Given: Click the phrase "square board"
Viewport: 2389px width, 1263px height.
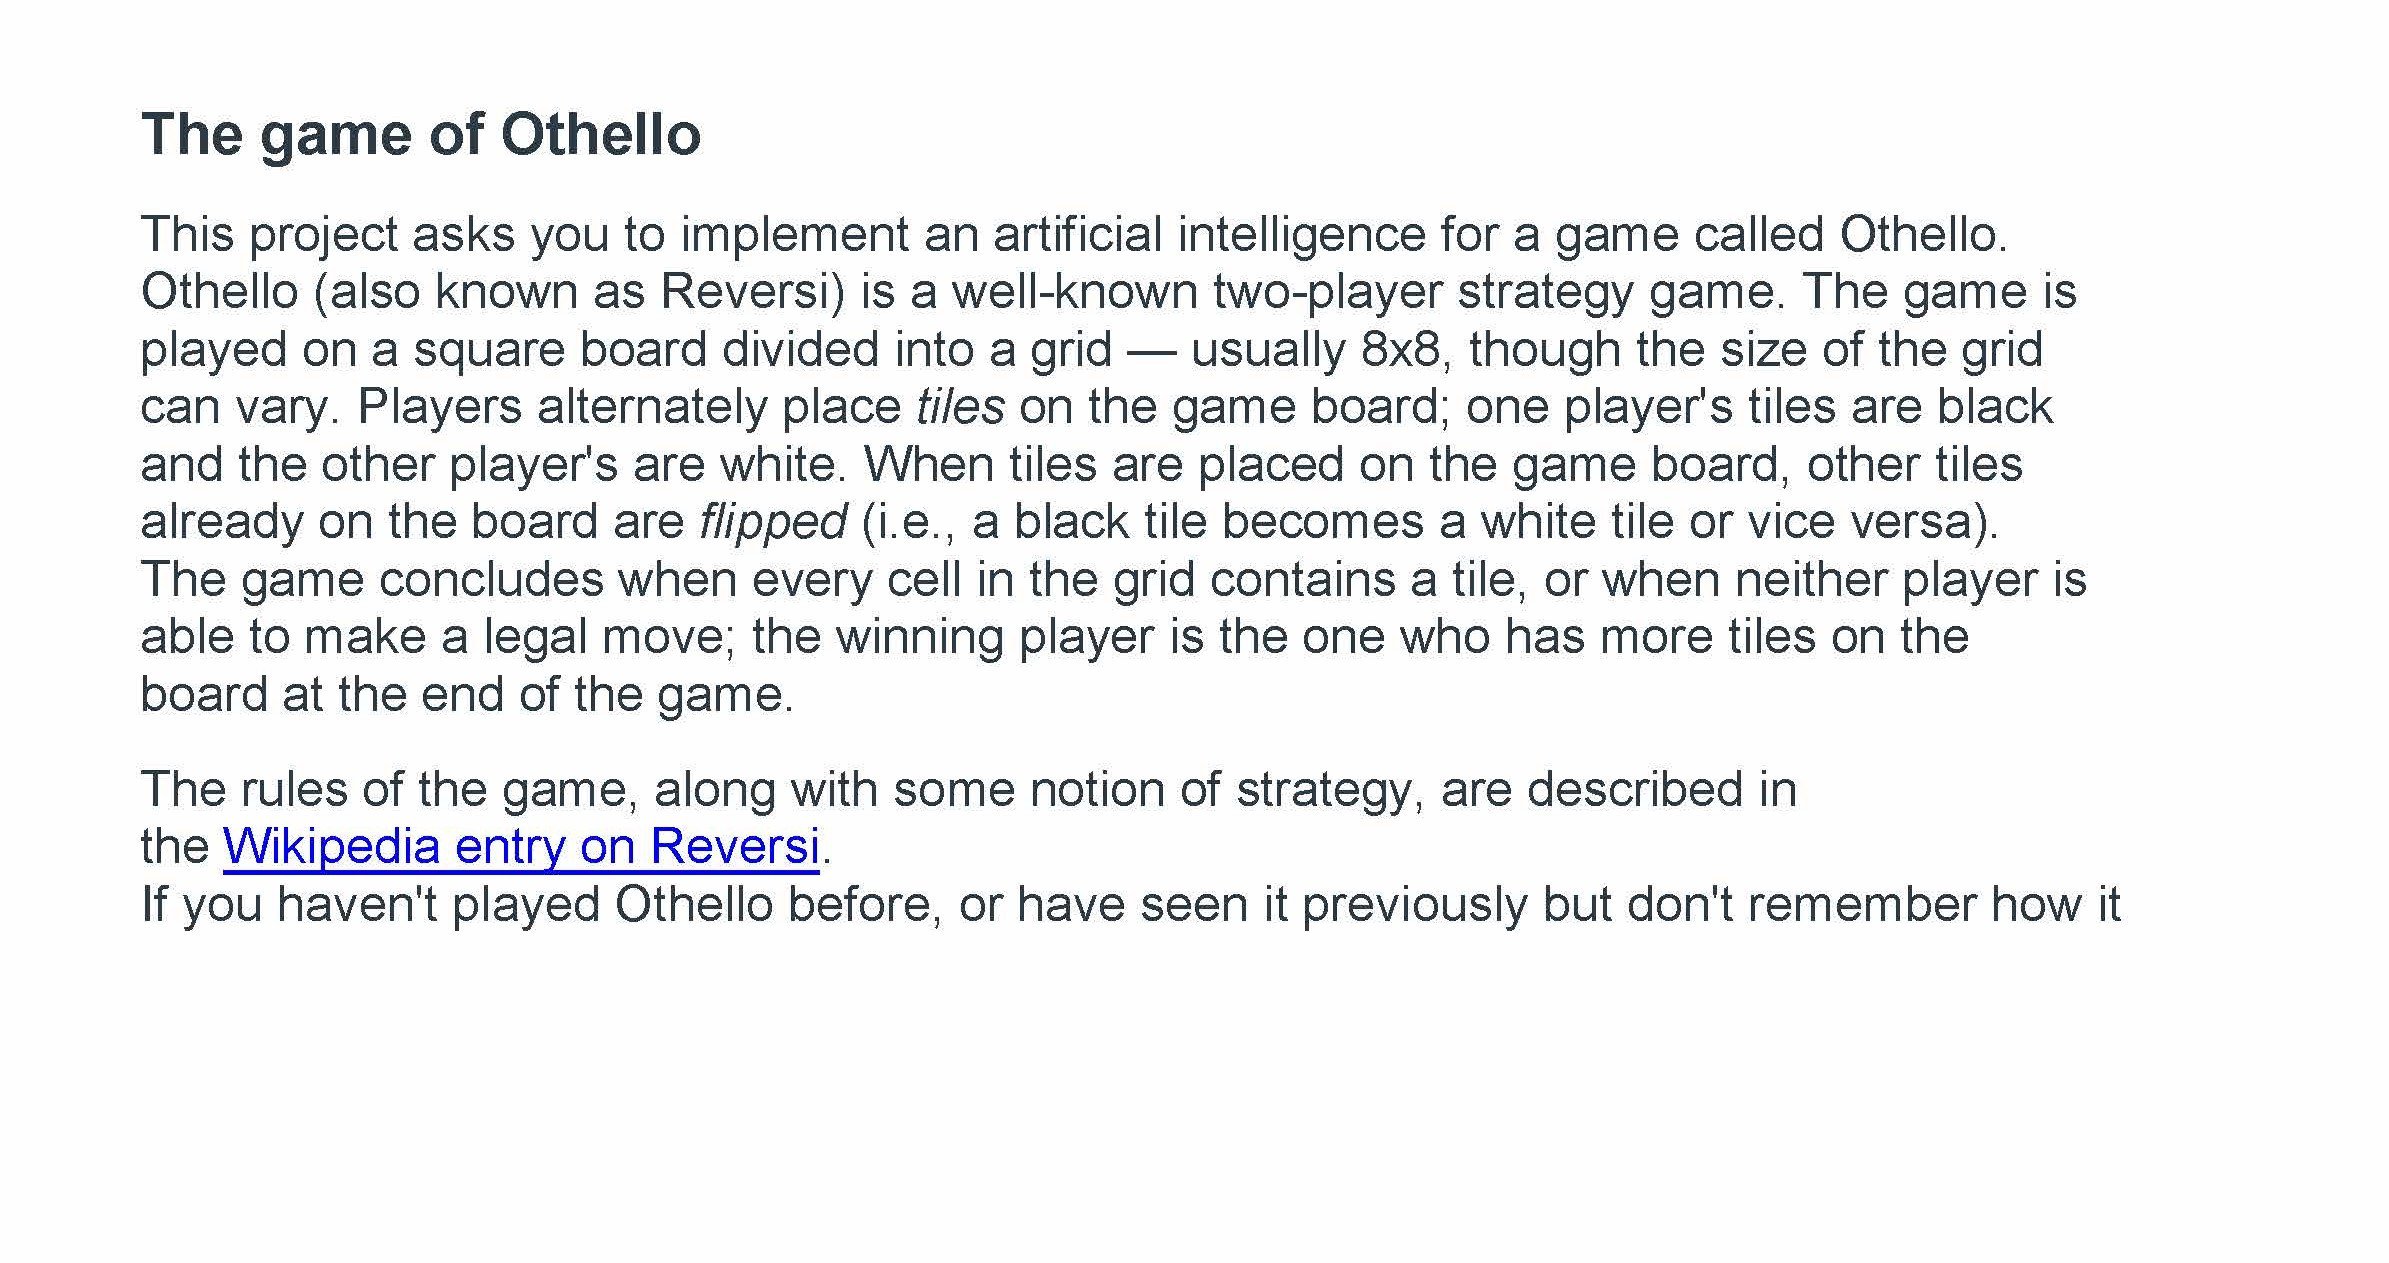Looking at the screenshot, I should (x=560, y=350).
